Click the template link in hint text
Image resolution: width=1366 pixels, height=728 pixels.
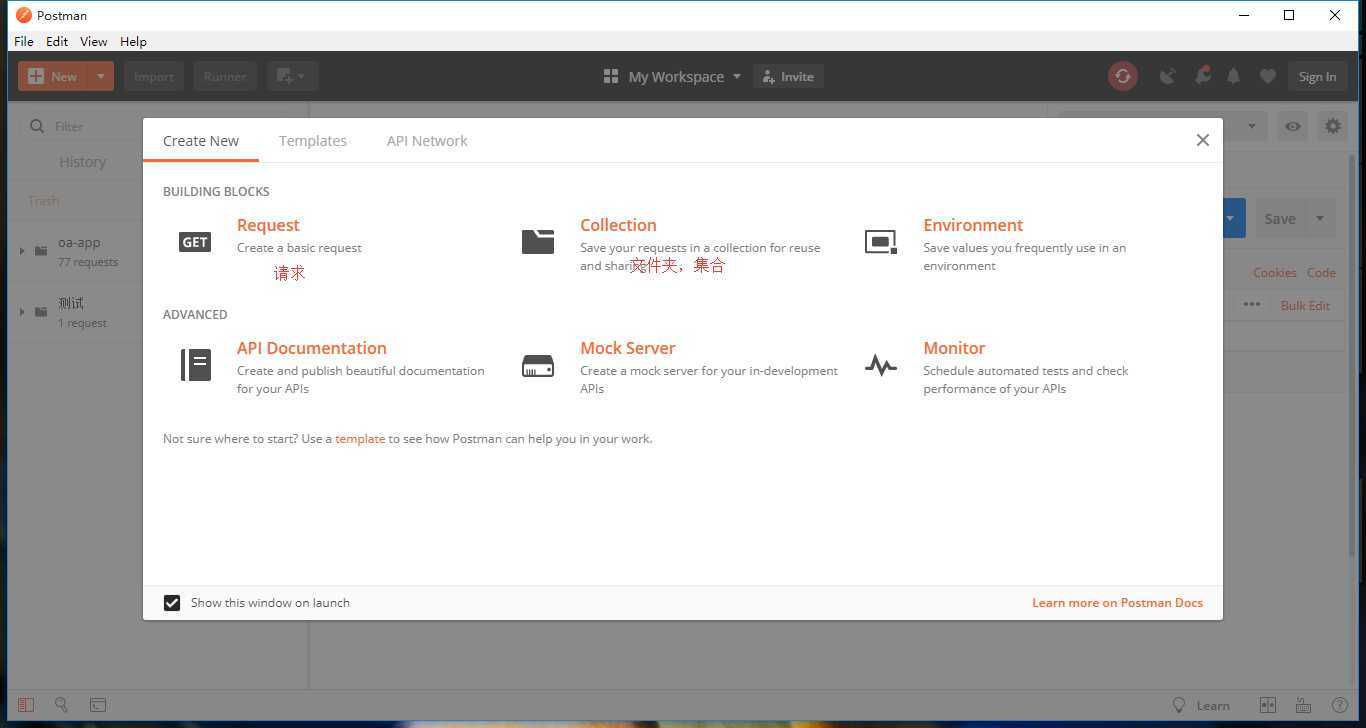[360, 438]
